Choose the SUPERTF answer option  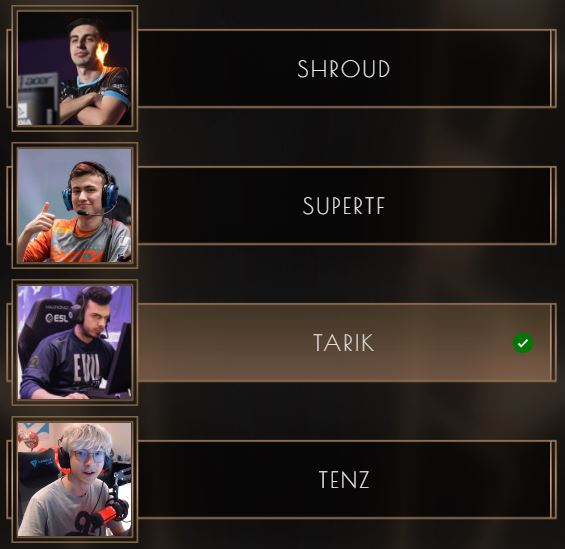pos(344,205)
